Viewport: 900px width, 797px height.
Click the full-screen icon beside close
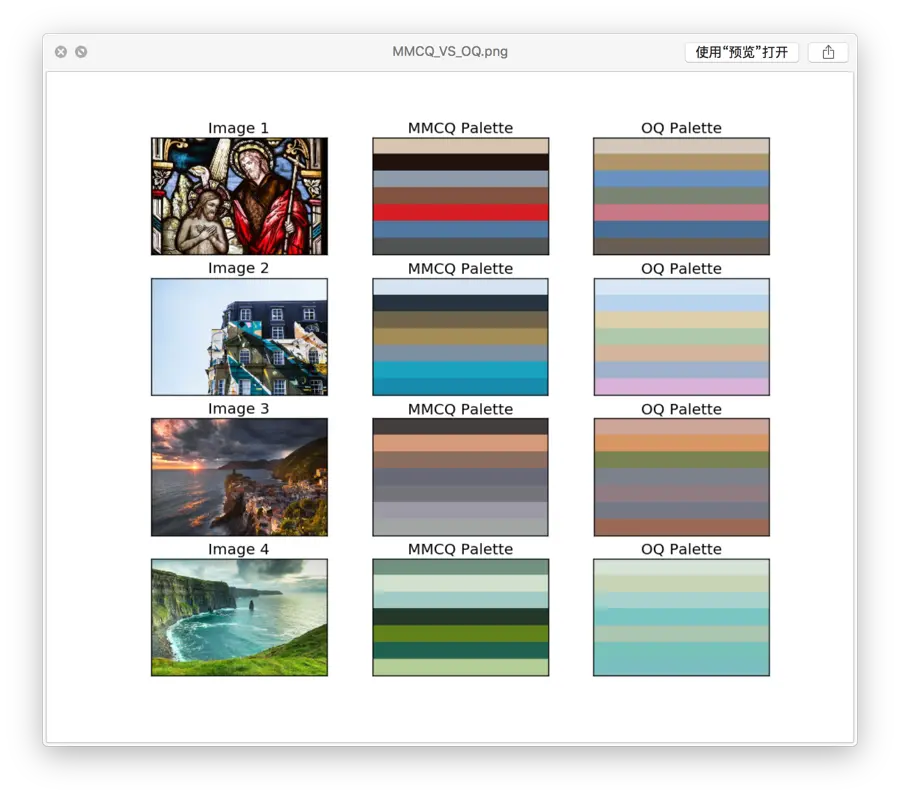(x=81, y=52)
